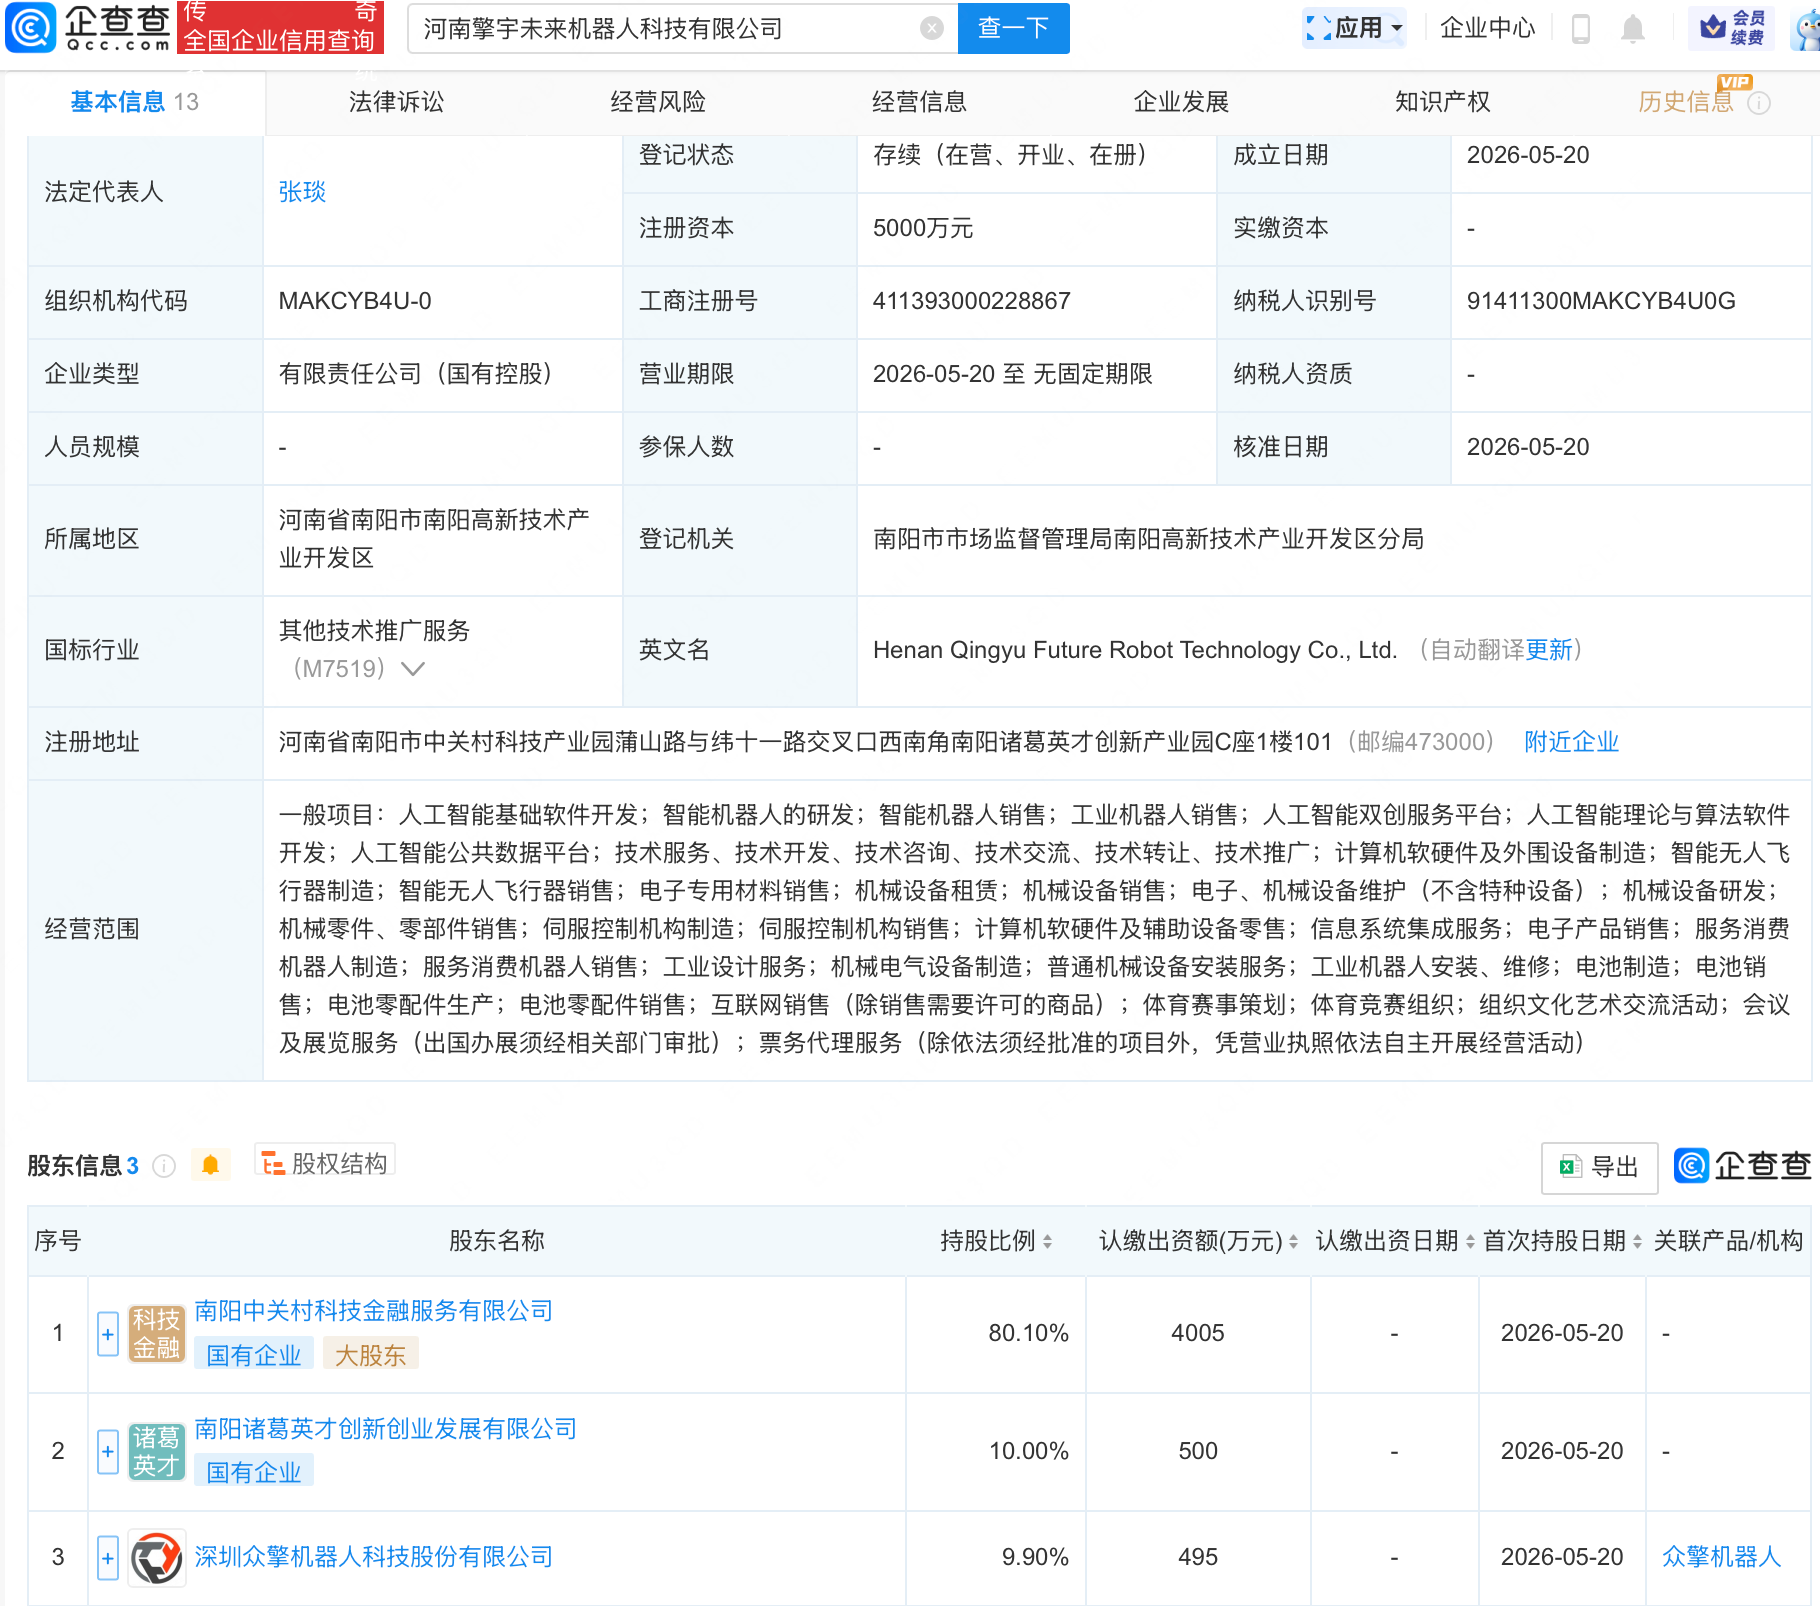This screenshot has height=1606, width=1820.
Task: Switch to 法律诉讼 tab
Action: [396, 102]
